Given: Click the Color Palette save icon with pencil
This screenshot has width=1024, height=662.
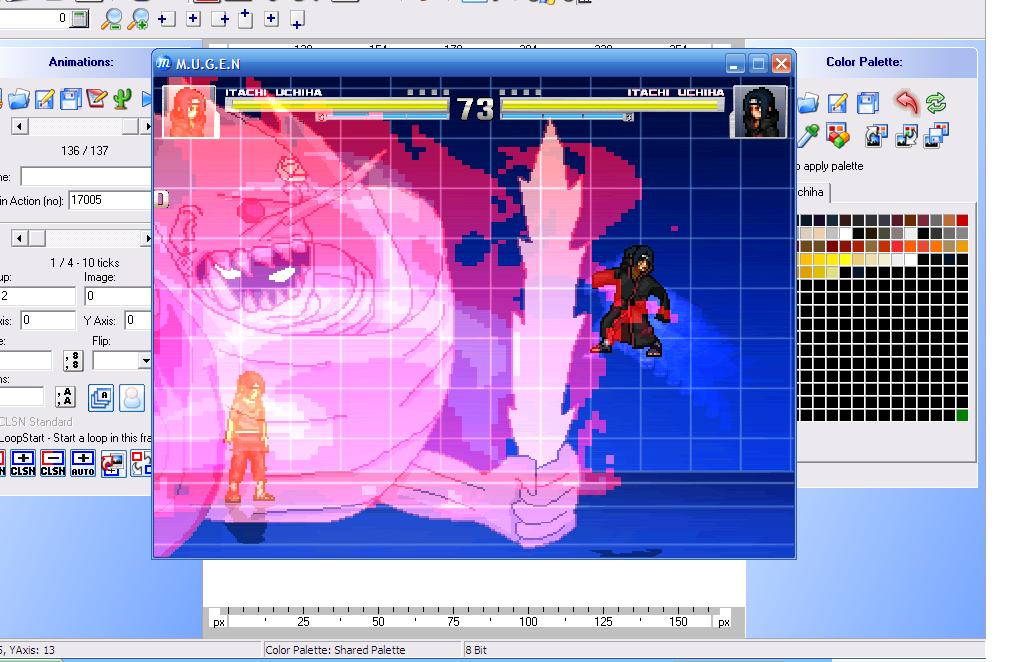Looking at the screenshot, I should [x=837, y=102].
